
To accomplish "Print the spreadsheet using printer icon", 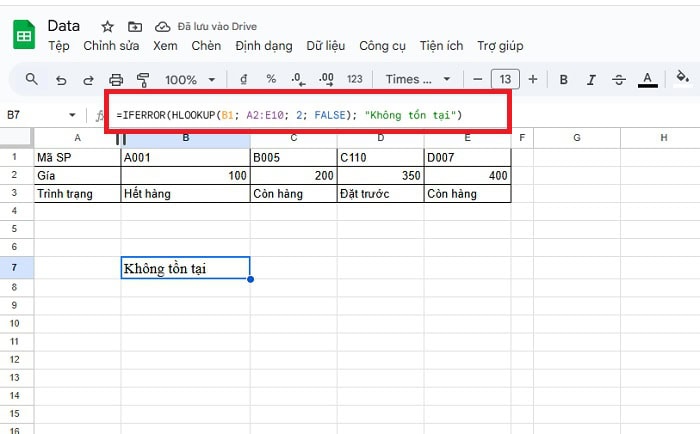I will click(116, 79).
